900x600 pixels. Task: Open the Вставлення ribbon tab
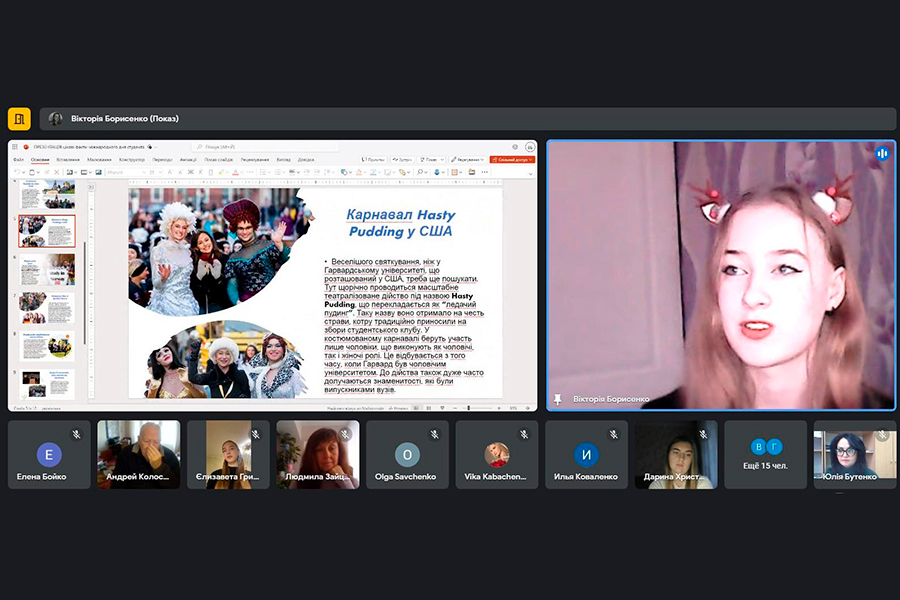tap(69, 159)
